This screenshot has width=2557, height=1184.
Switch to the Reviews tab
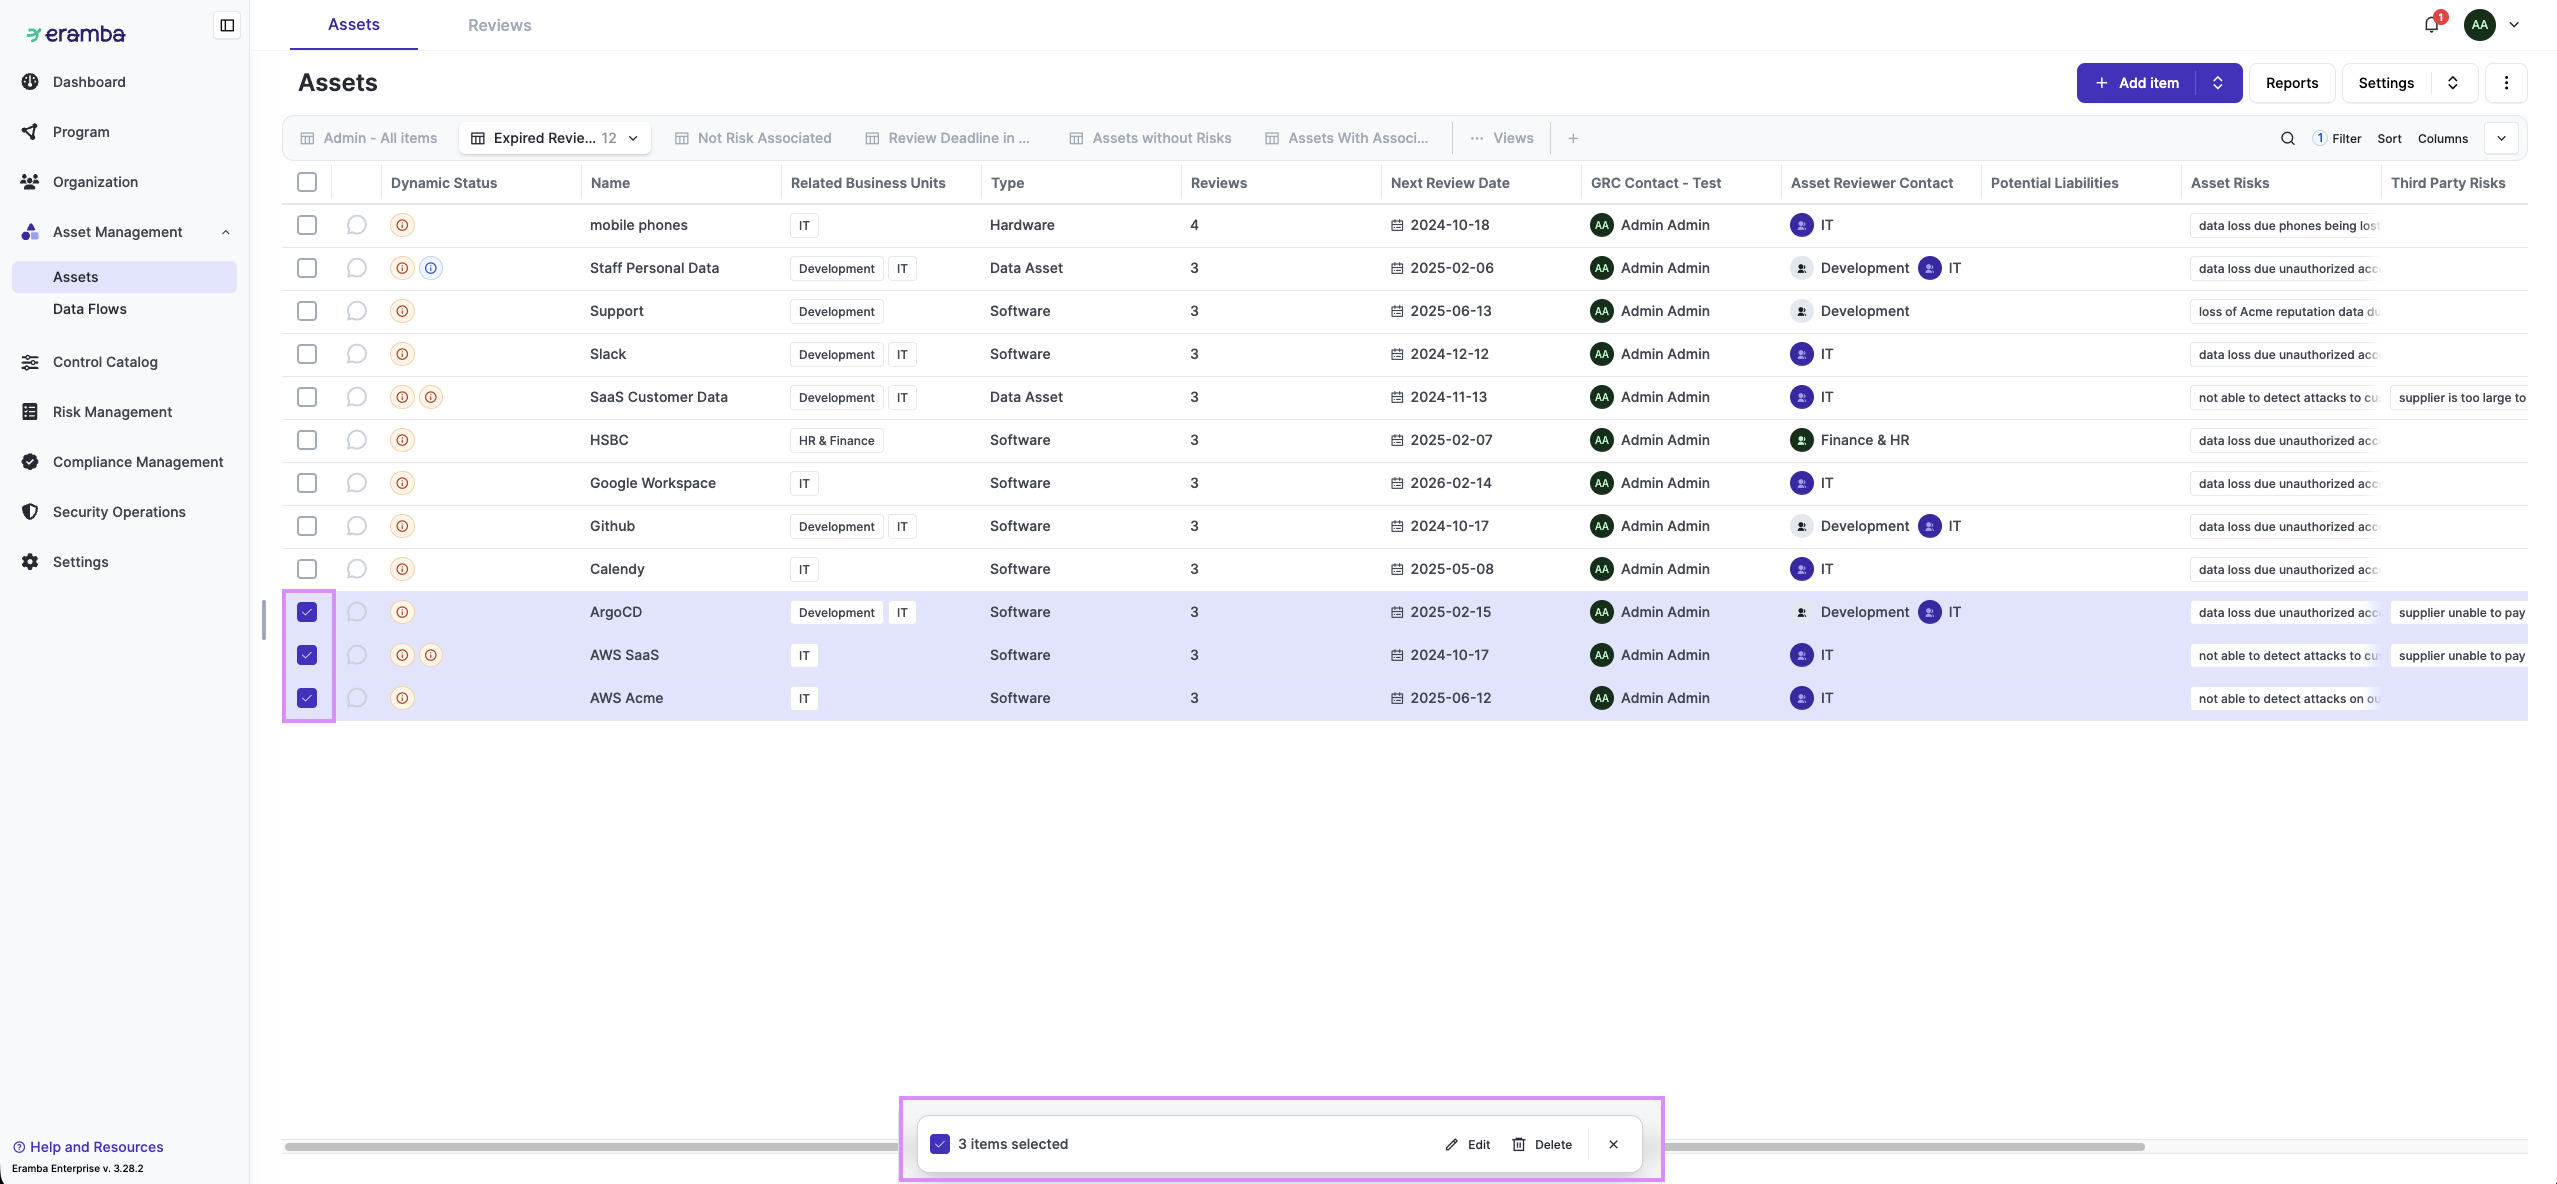(499, 25)
